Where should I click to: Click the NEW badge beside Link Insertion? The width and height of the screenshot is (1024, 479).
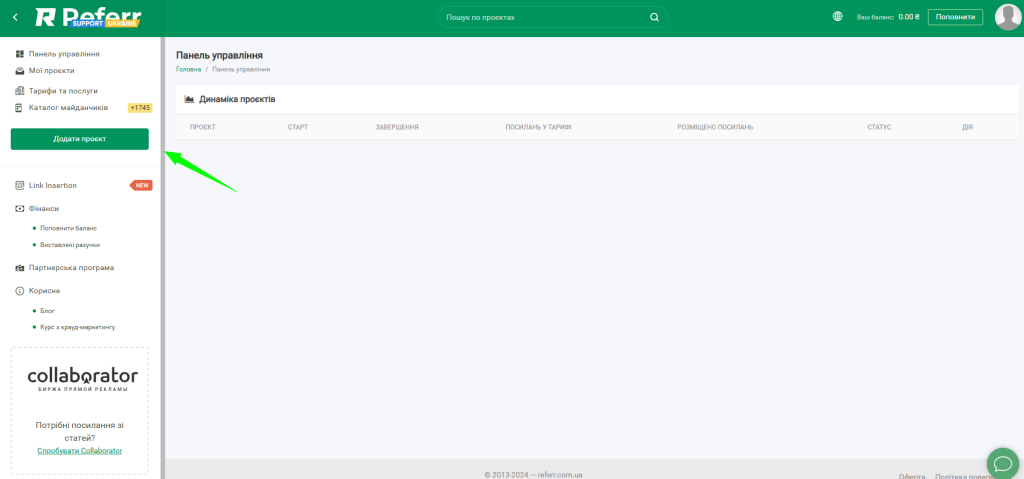point(142,185)
